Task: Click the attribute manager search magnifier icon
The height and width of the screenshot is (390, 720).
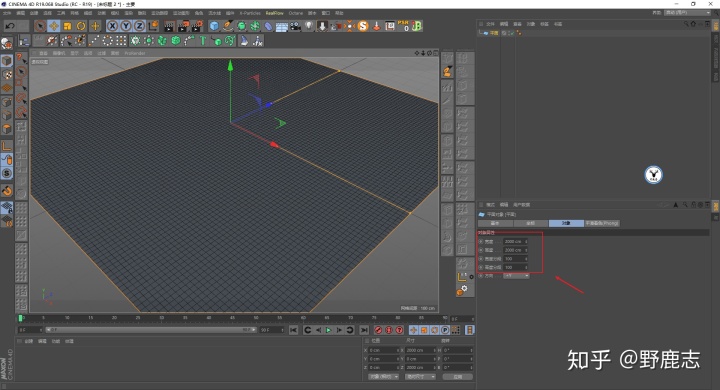Action: (685, 205)
